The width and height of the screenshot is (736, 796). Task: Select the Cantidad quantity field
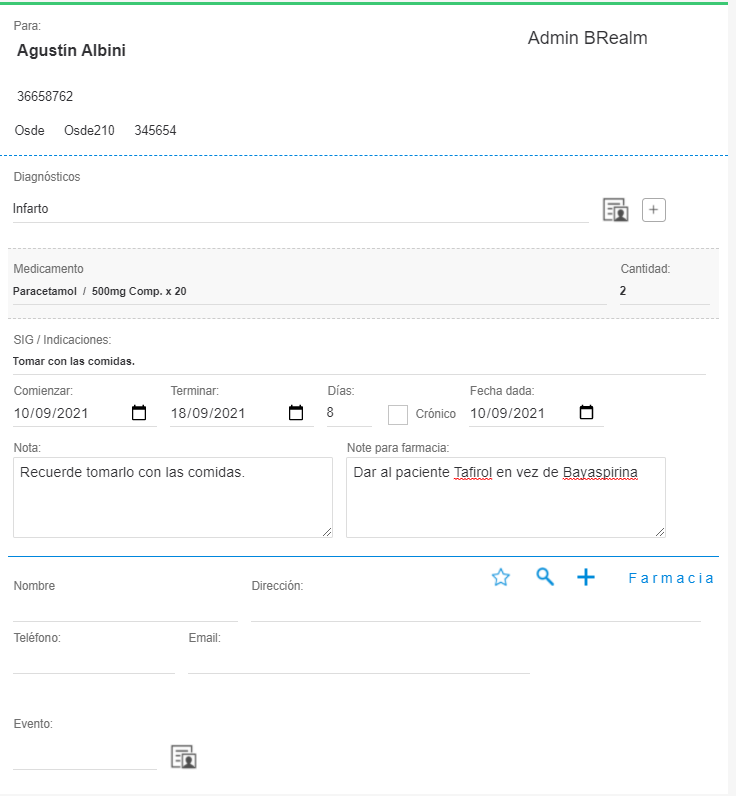coord(663,291)
